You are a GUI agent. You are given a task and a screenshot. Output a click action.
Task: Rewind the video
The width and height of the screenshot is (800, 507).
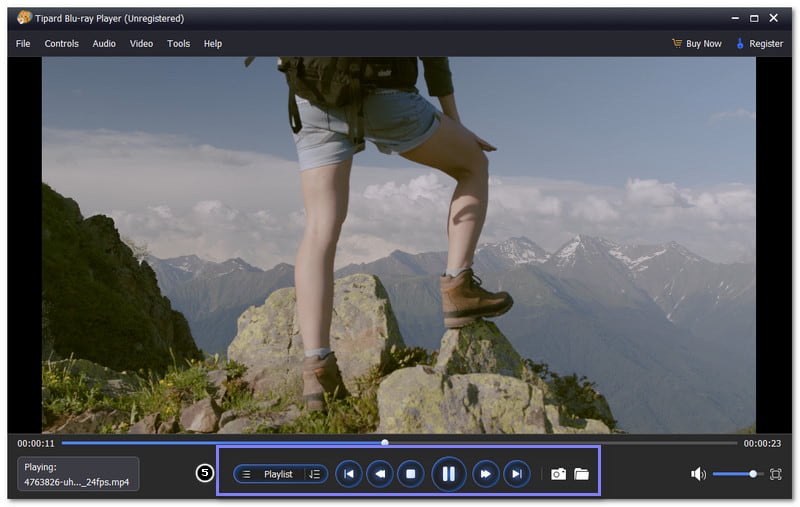coord(380,474)
